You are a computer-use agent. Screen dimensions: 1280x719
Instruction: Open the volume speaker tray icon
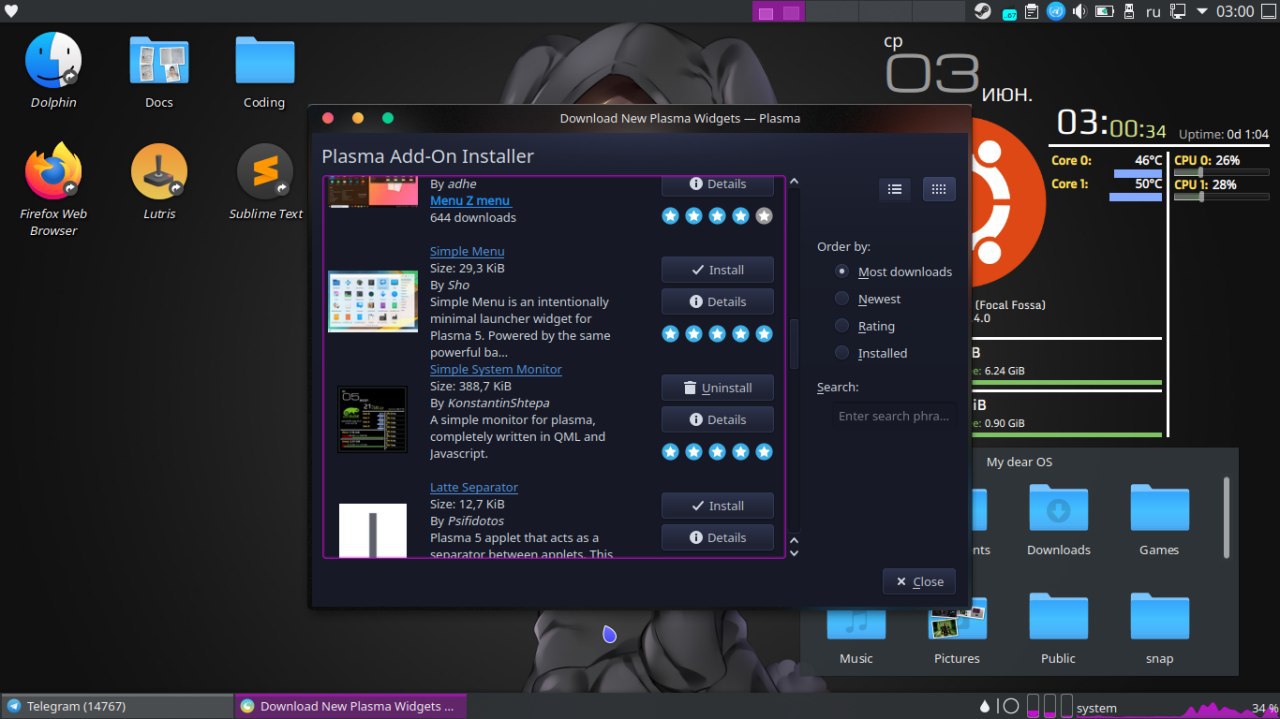coord(1080,12)
